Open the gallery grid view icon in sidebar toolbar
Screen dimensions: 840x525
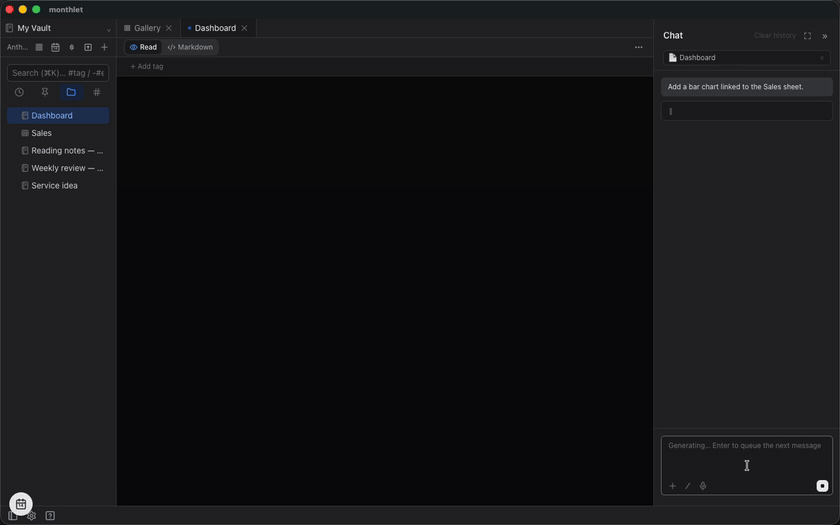(x=39, y=47)
